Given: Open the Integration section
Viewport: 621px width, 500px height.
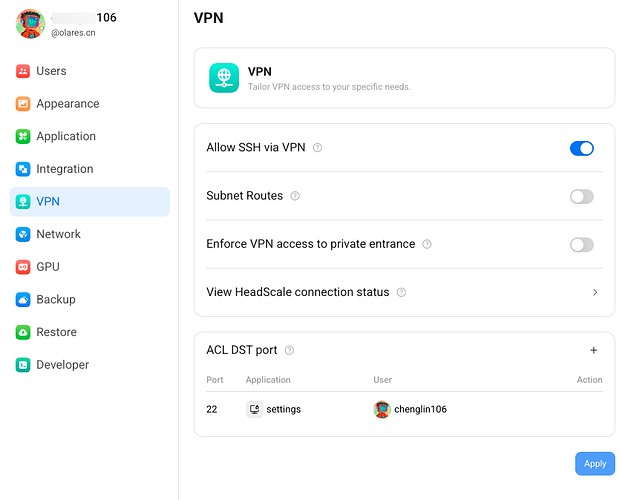Looking at the screenshot, I should pos(90,169).
